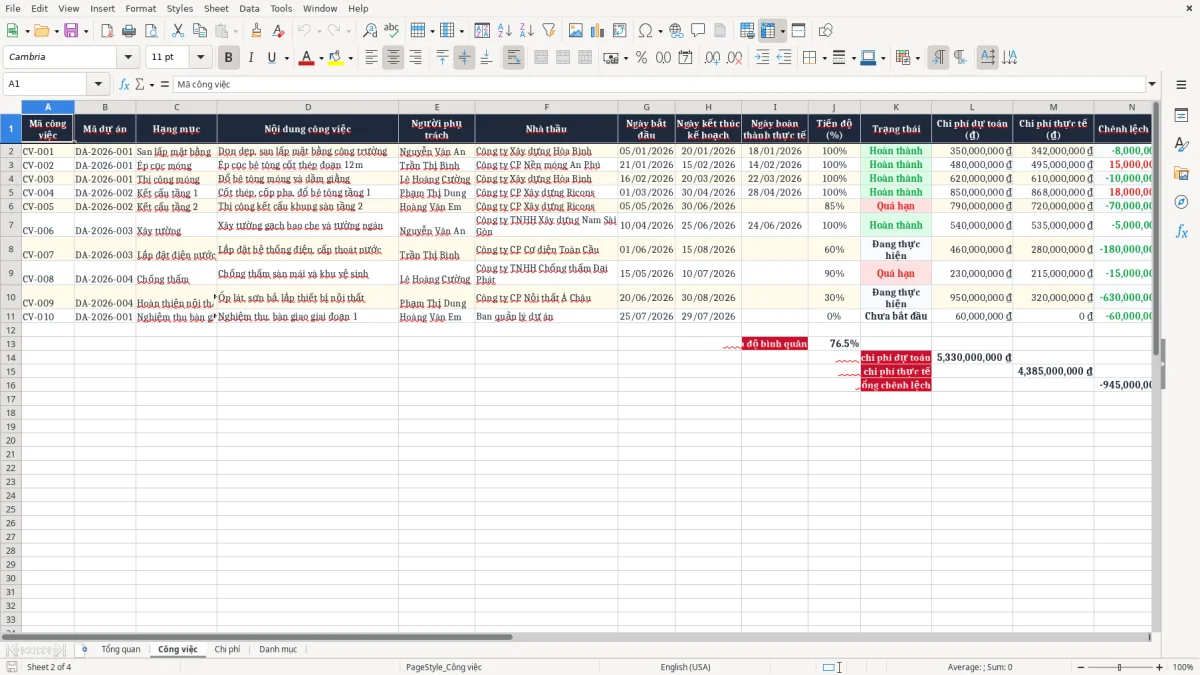Switch to the Chi phí sheet tab
The height and width of the screenshot is (675, 1200).
point(227,650)
